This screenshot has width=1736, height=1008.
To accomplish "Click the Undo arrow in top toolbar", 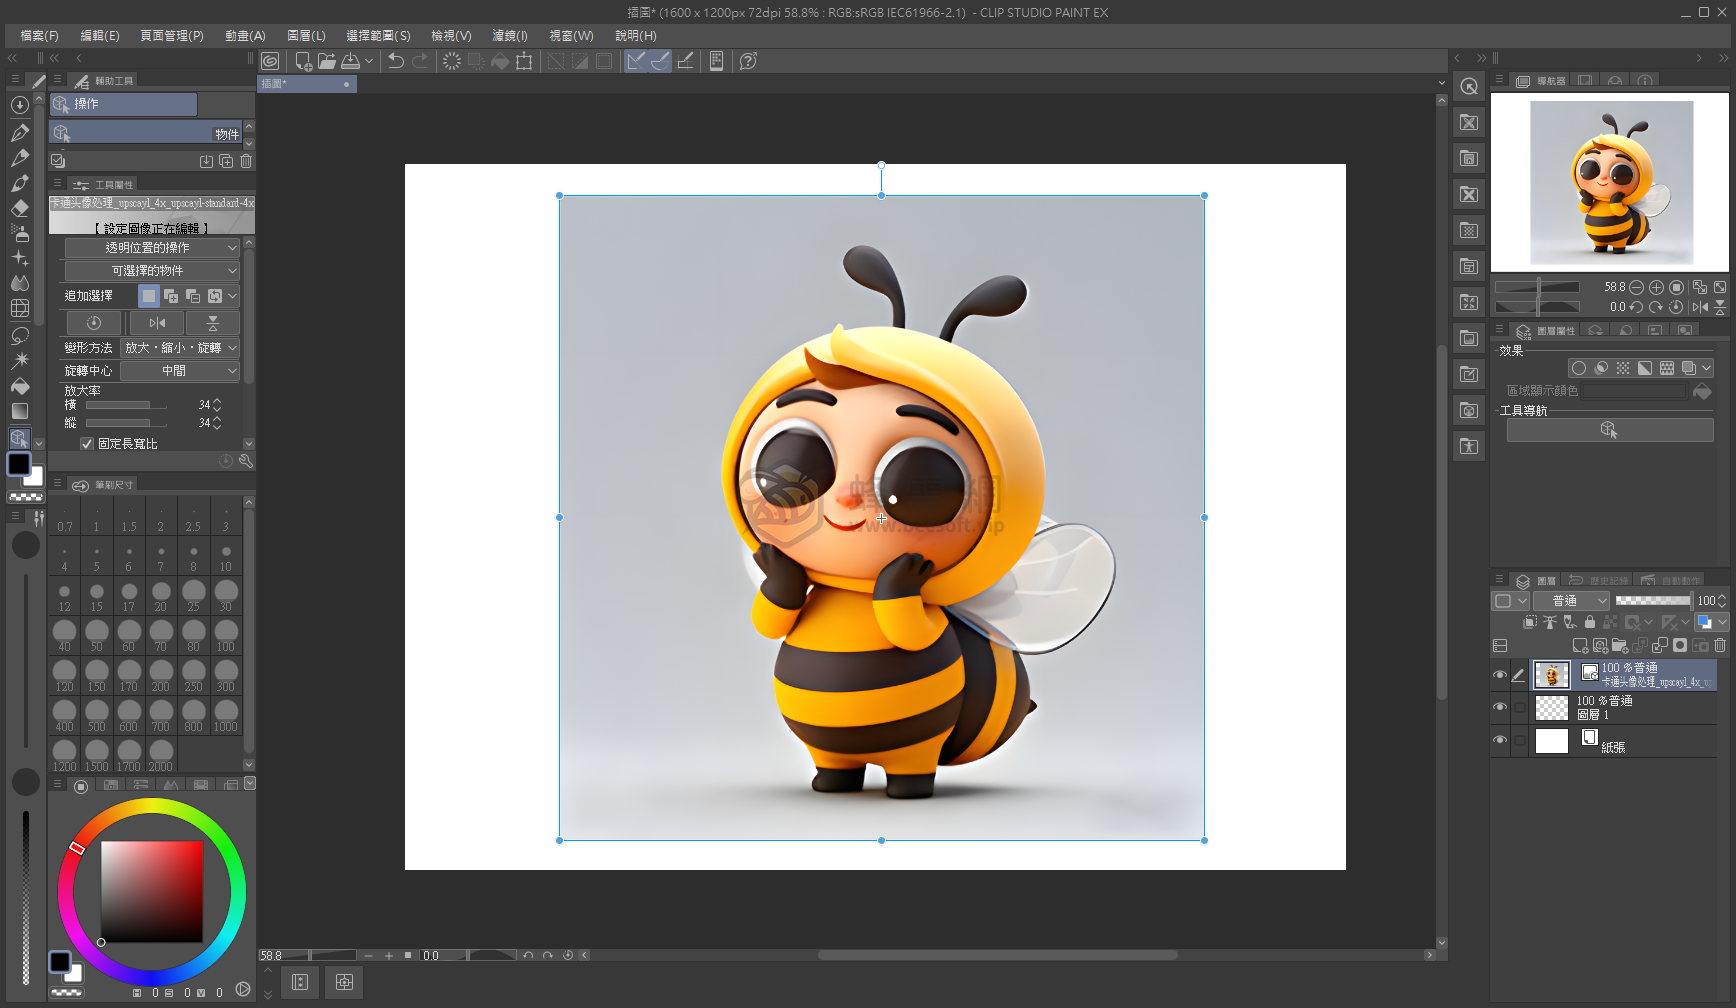I will 396,61.
